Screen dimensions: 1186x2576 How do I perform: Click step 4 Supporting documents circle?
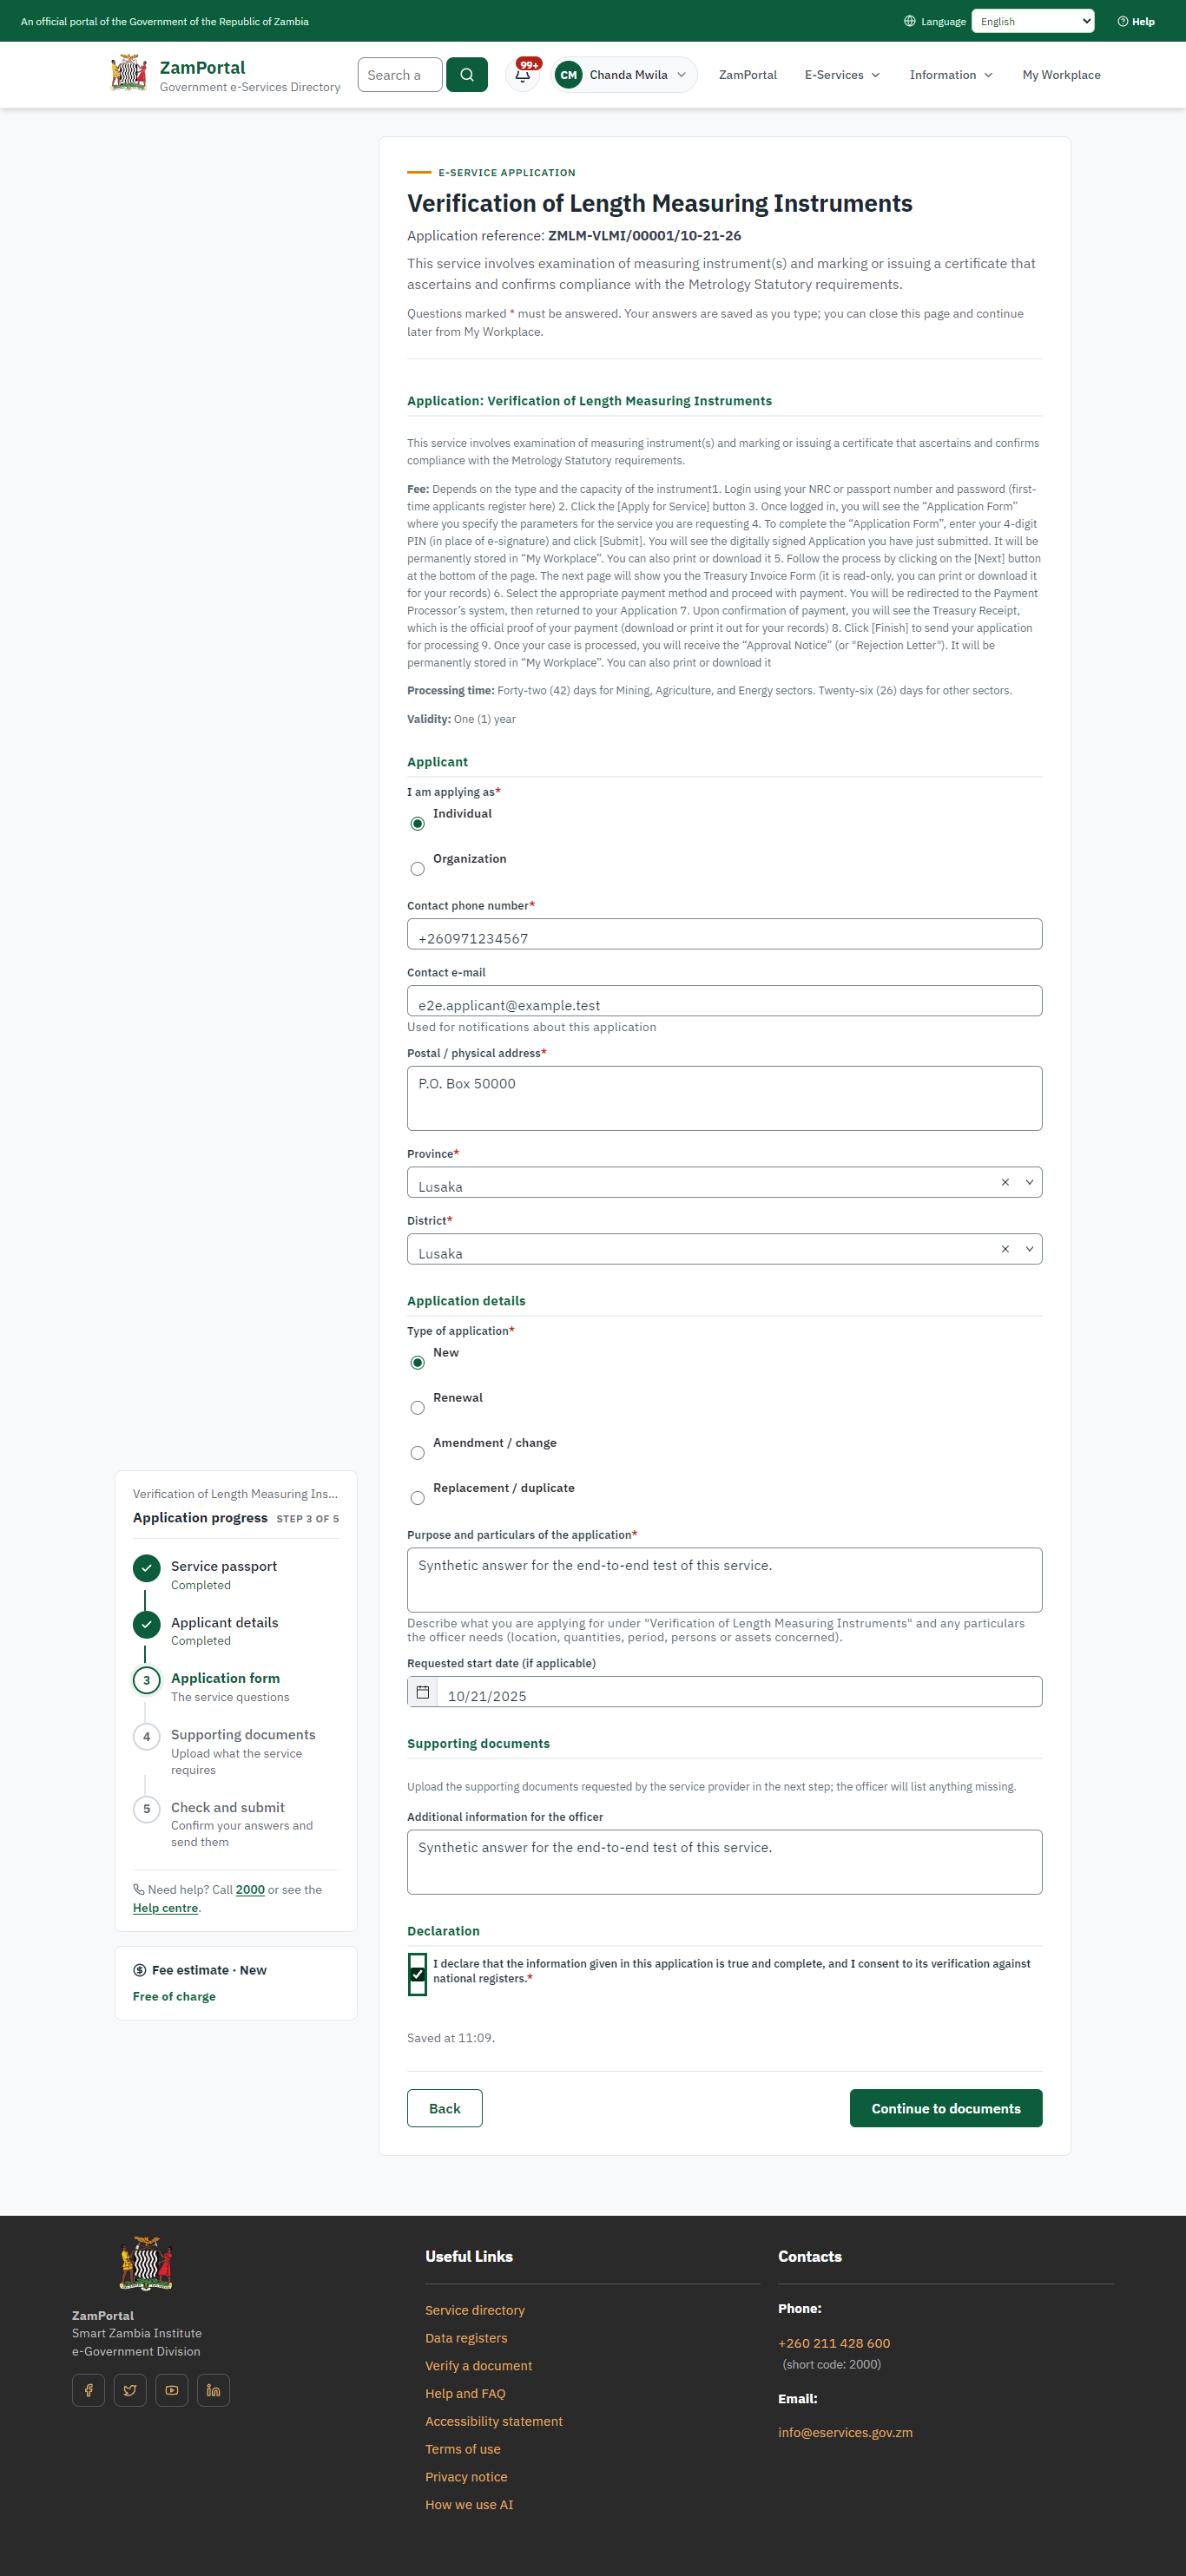coord(146,1736)
